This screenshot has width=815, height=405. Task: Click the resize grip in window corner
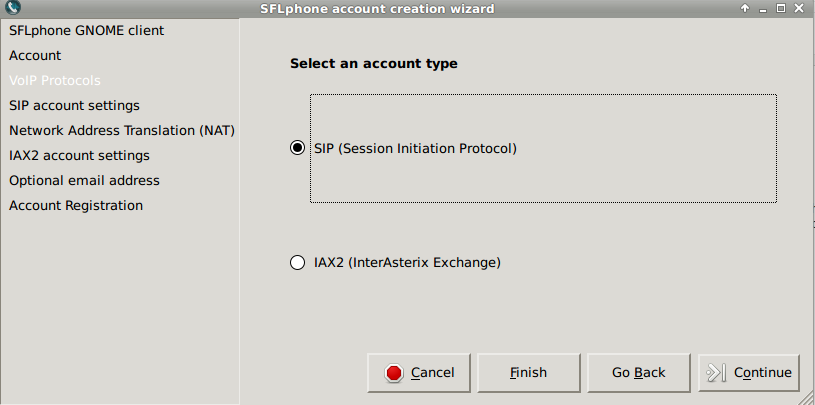pyautogui.click(x=807, y=397)
